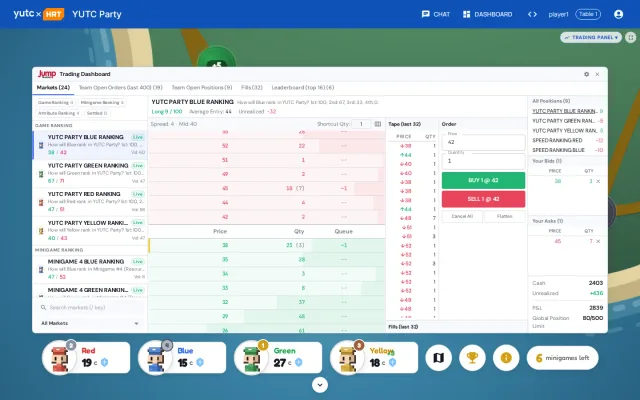The height and width of the screenshot is (400, 640).
Task: Collapse bottom bar with the chevron-down button
Action: pyautogui.click(x=320, y=385)
